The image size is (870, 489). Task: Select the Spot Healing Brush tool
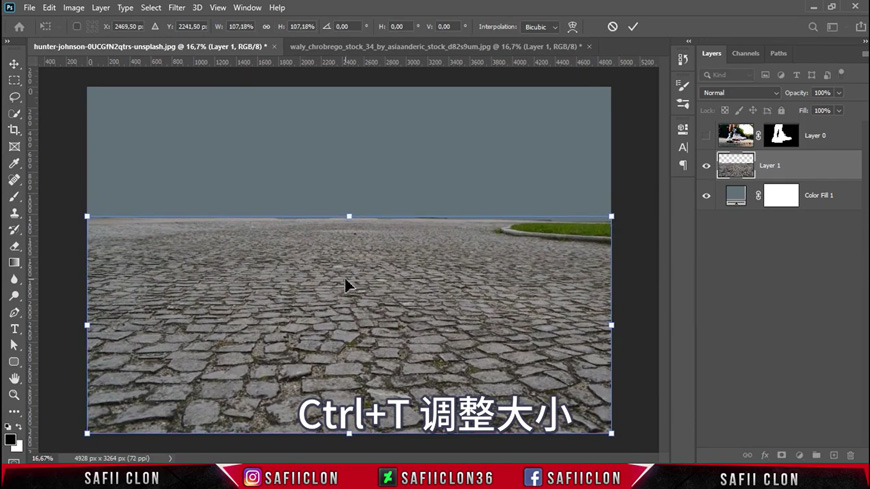[14, 180]
